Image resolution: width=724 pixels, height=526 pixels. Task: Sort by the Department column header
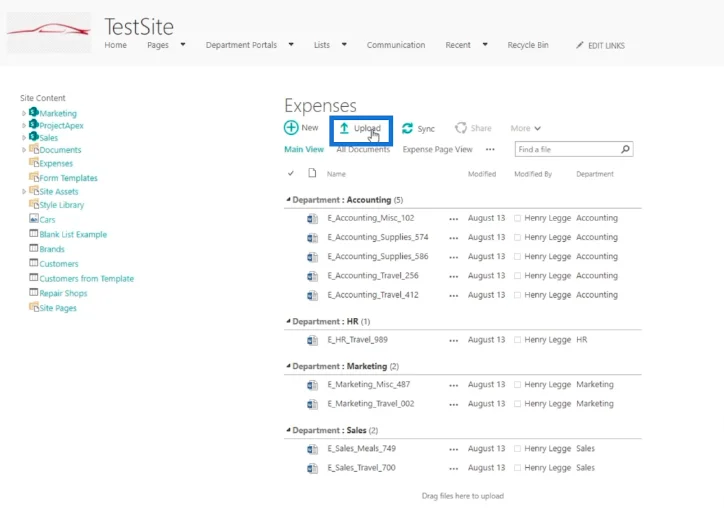[x=595, y=174]
